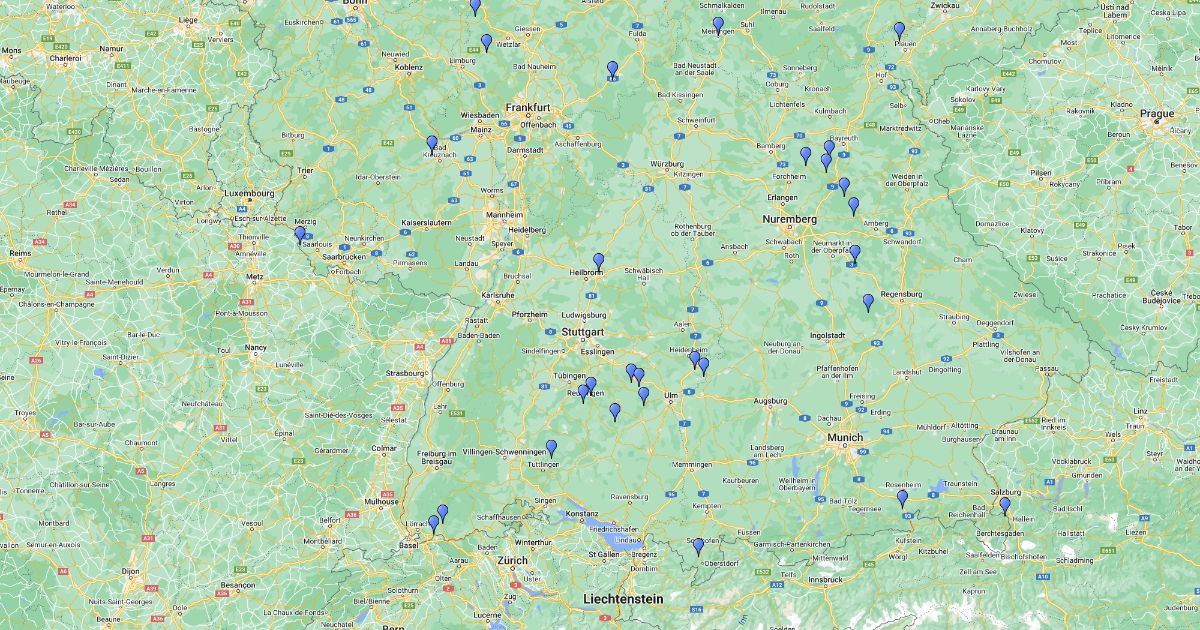Click the southern of two markers near Basel
The height and width of the screenshot is (630, 1200).
[x=434, y=523]
